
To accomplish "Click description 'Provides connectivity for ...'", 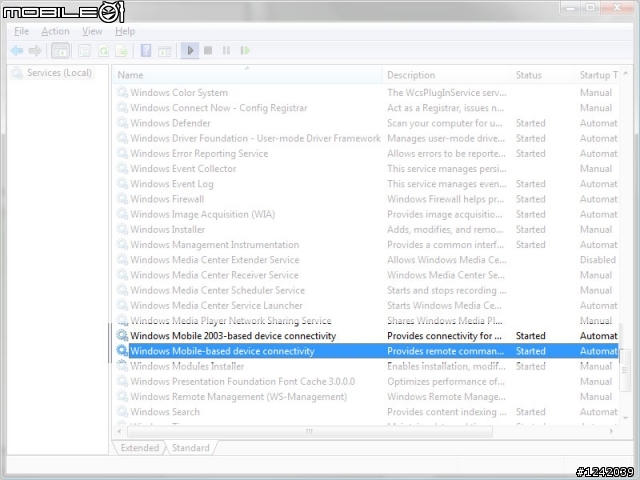I will pos(444,336).
